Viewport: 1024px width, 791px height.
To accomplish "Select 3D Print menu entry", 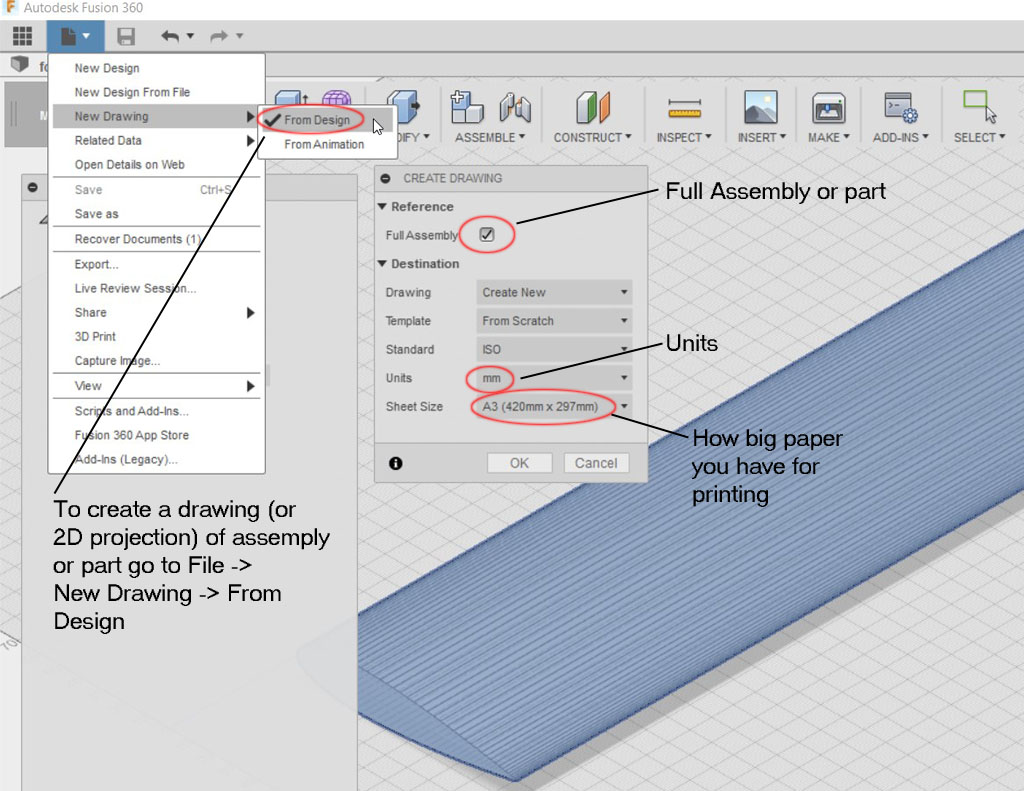I will point(157,336).
